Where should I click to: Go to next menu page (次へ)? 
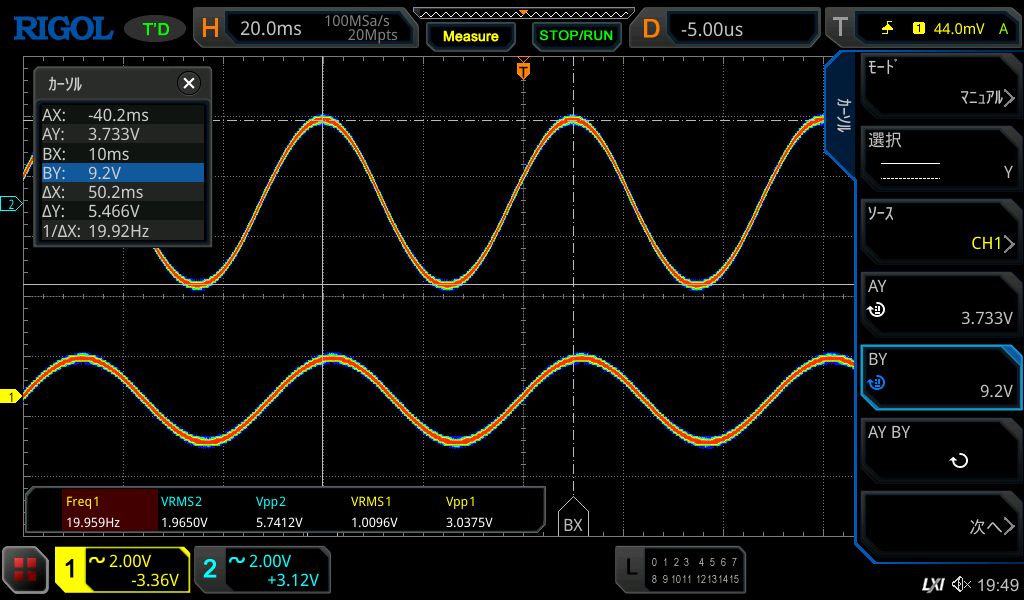[939, 526]
